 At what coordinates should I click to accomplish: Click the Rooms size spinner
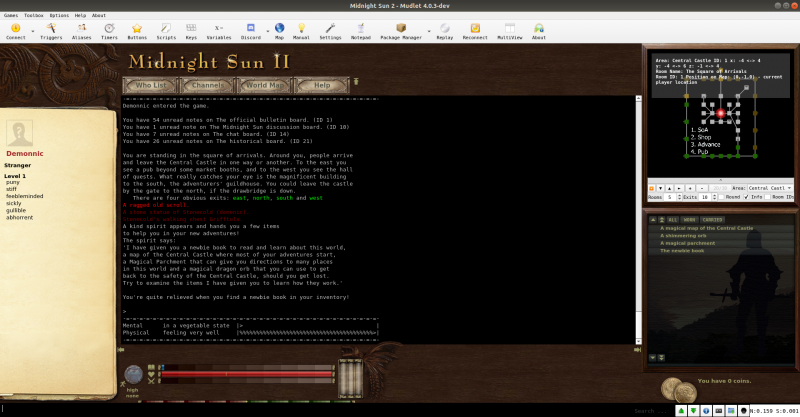click(x=673, y=197)
